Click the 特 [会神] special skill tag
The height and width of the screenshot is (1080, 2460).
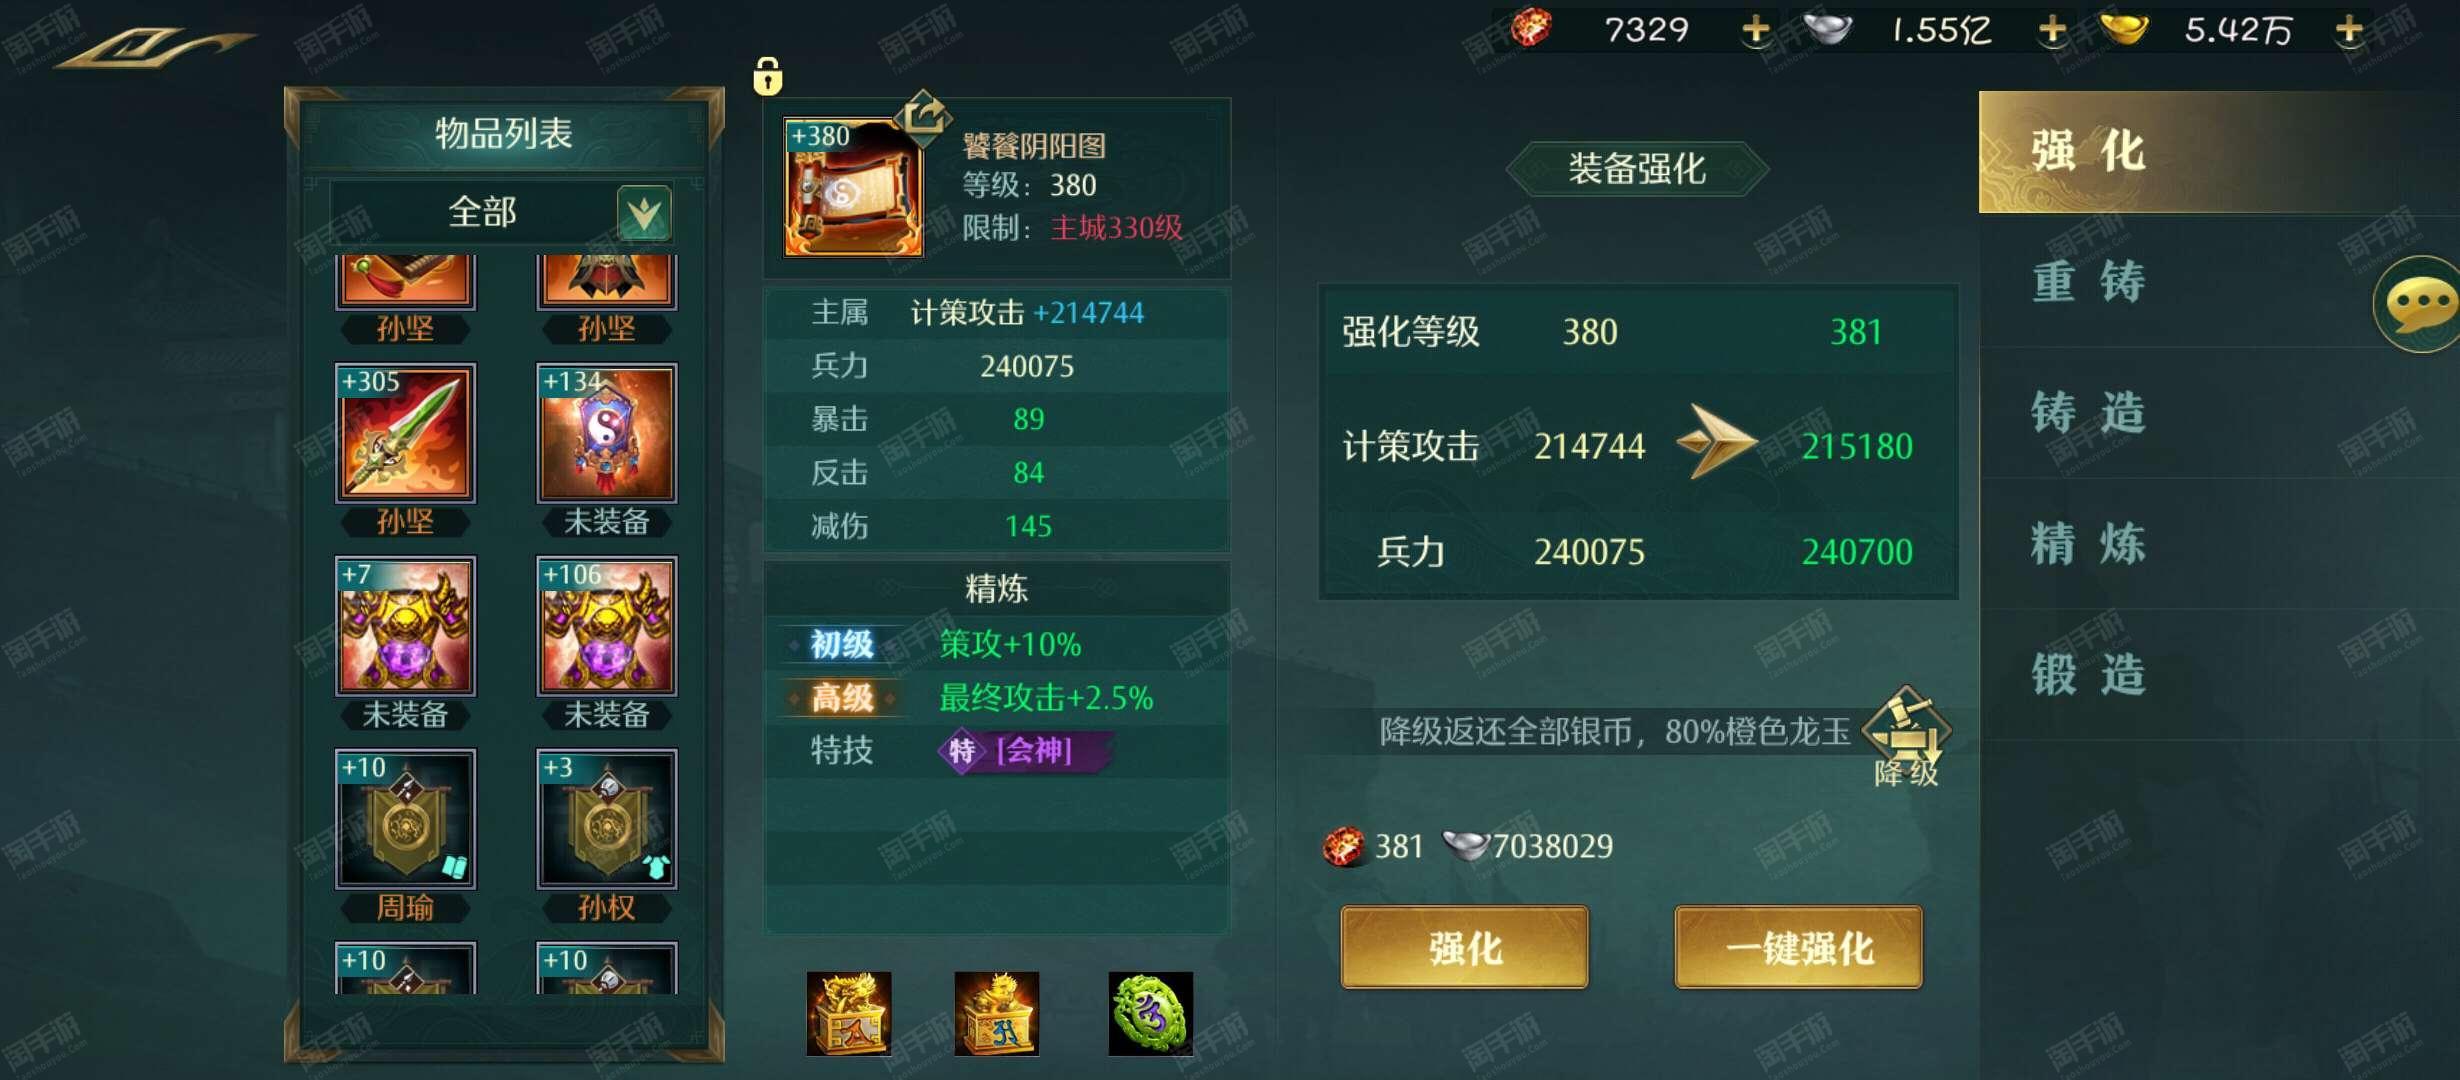(x=1024, y=751)
